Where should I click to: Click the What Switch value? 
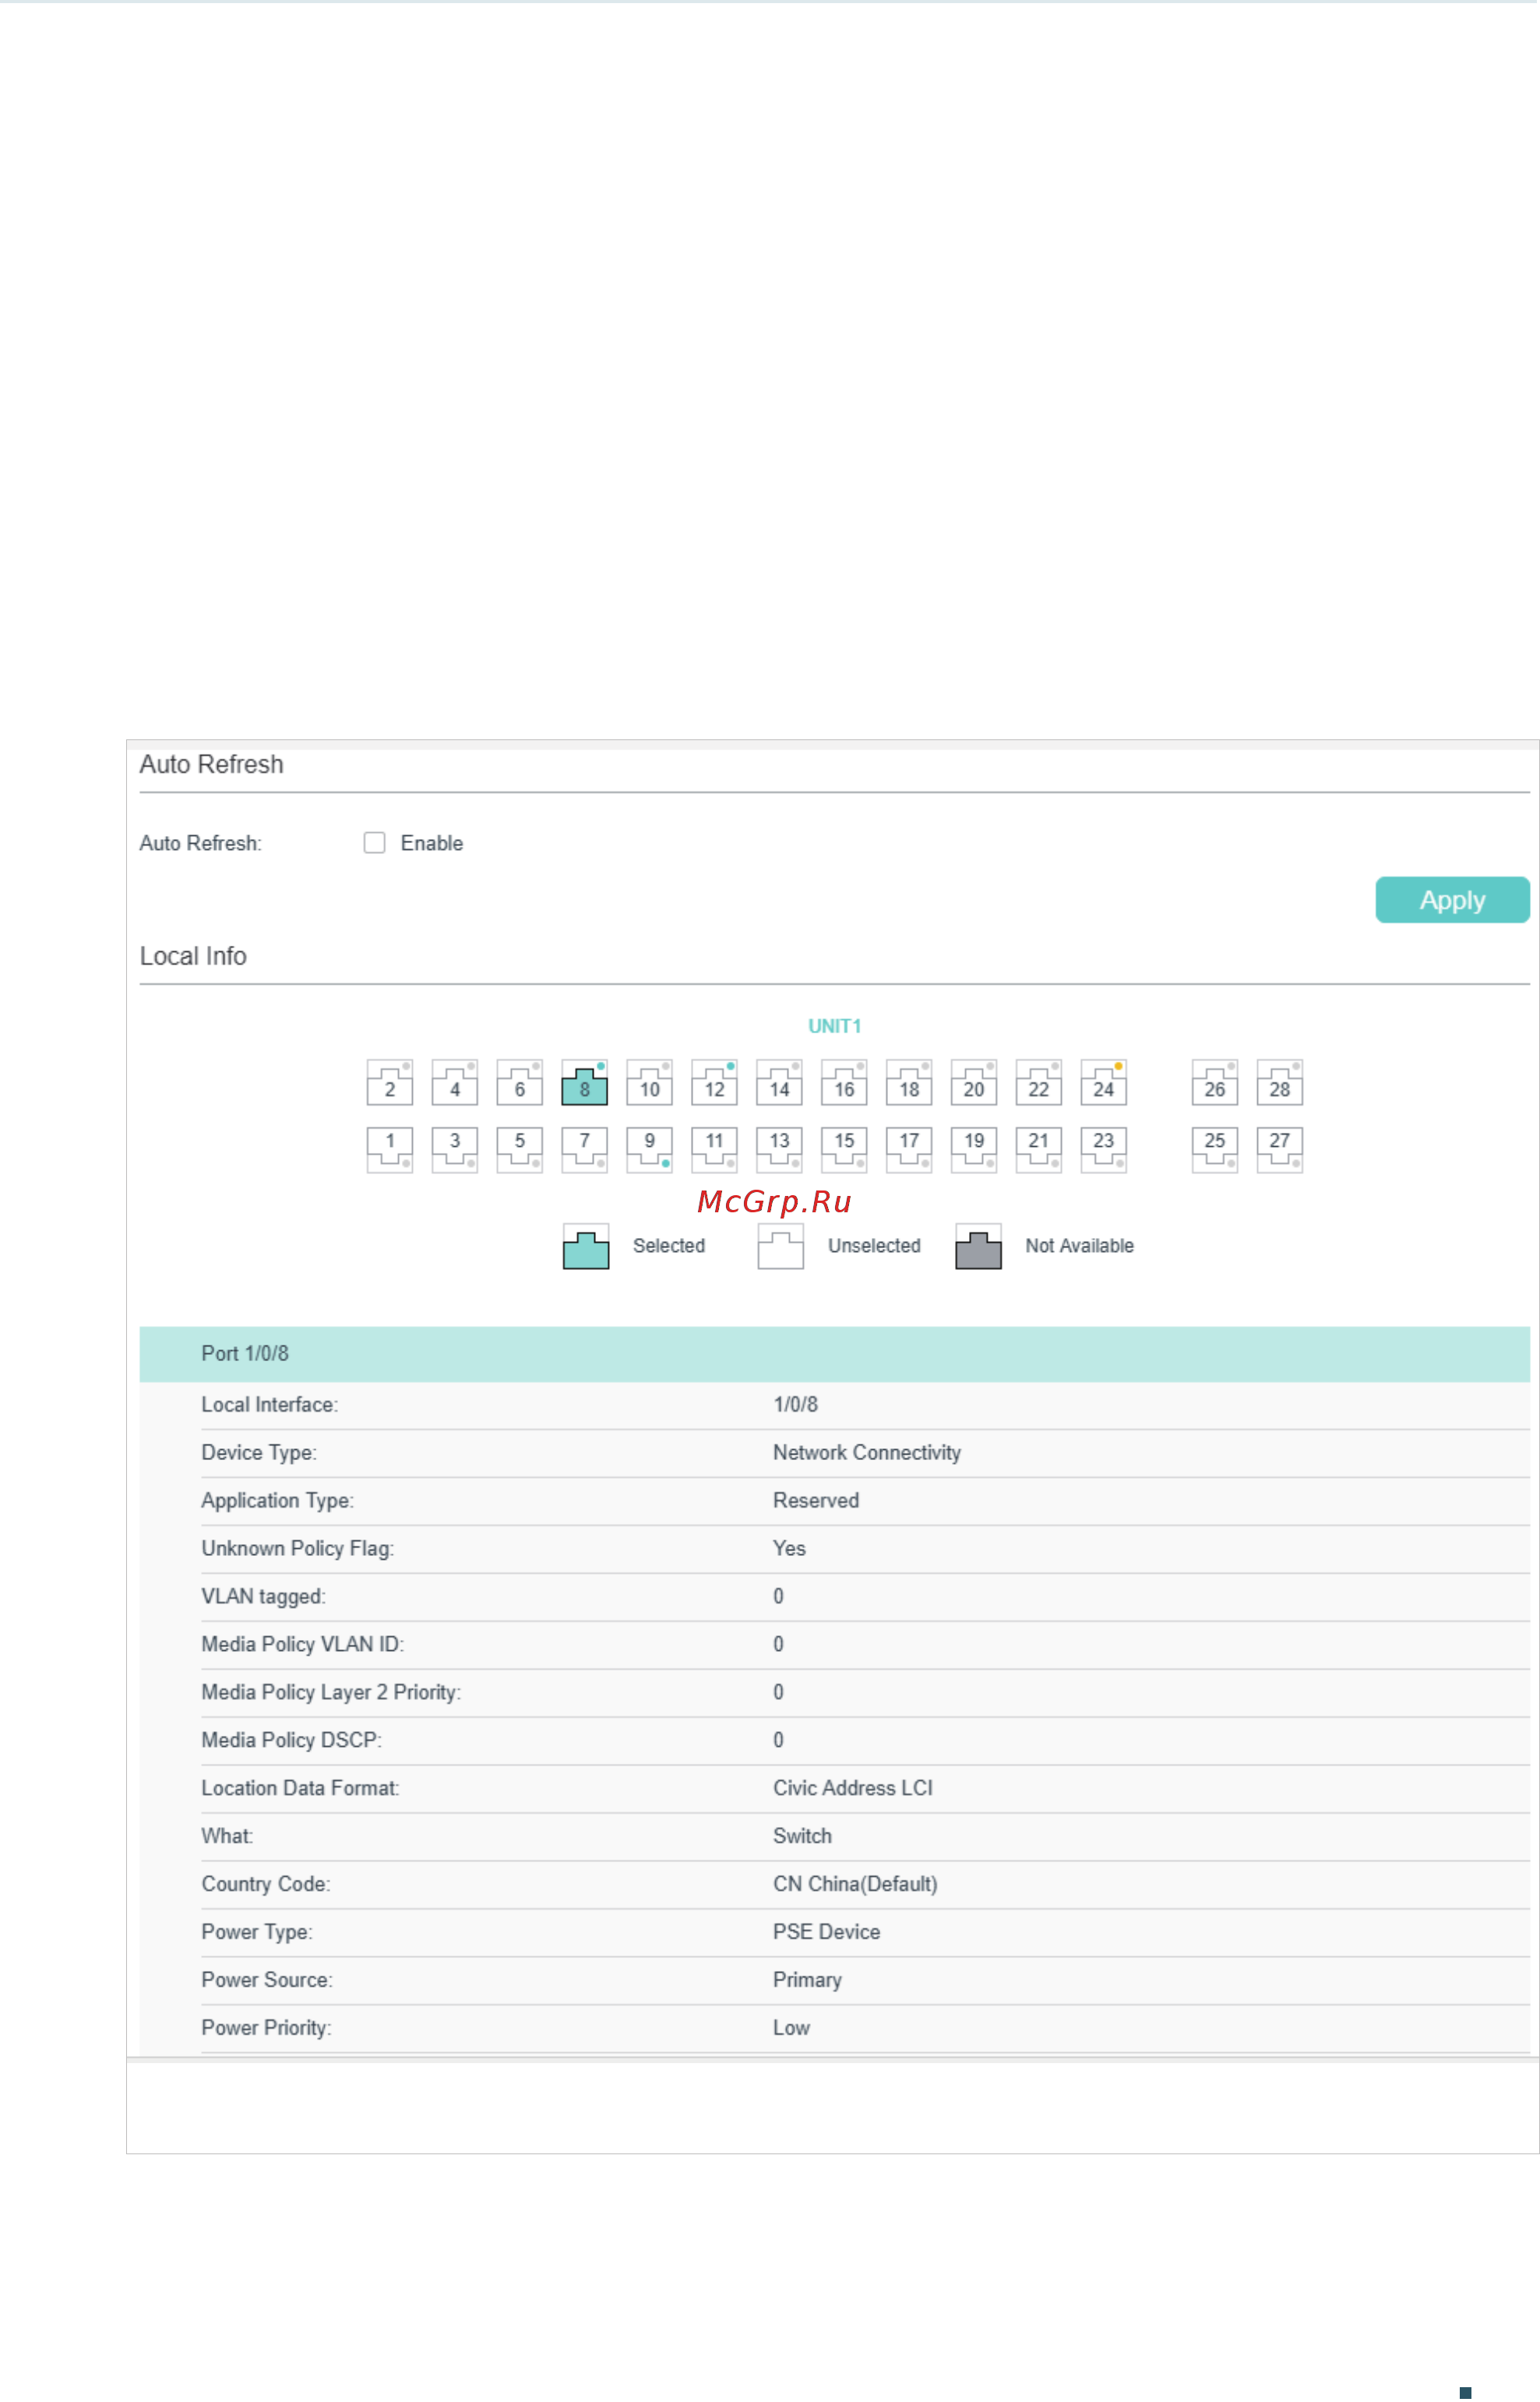point(802,1836)
